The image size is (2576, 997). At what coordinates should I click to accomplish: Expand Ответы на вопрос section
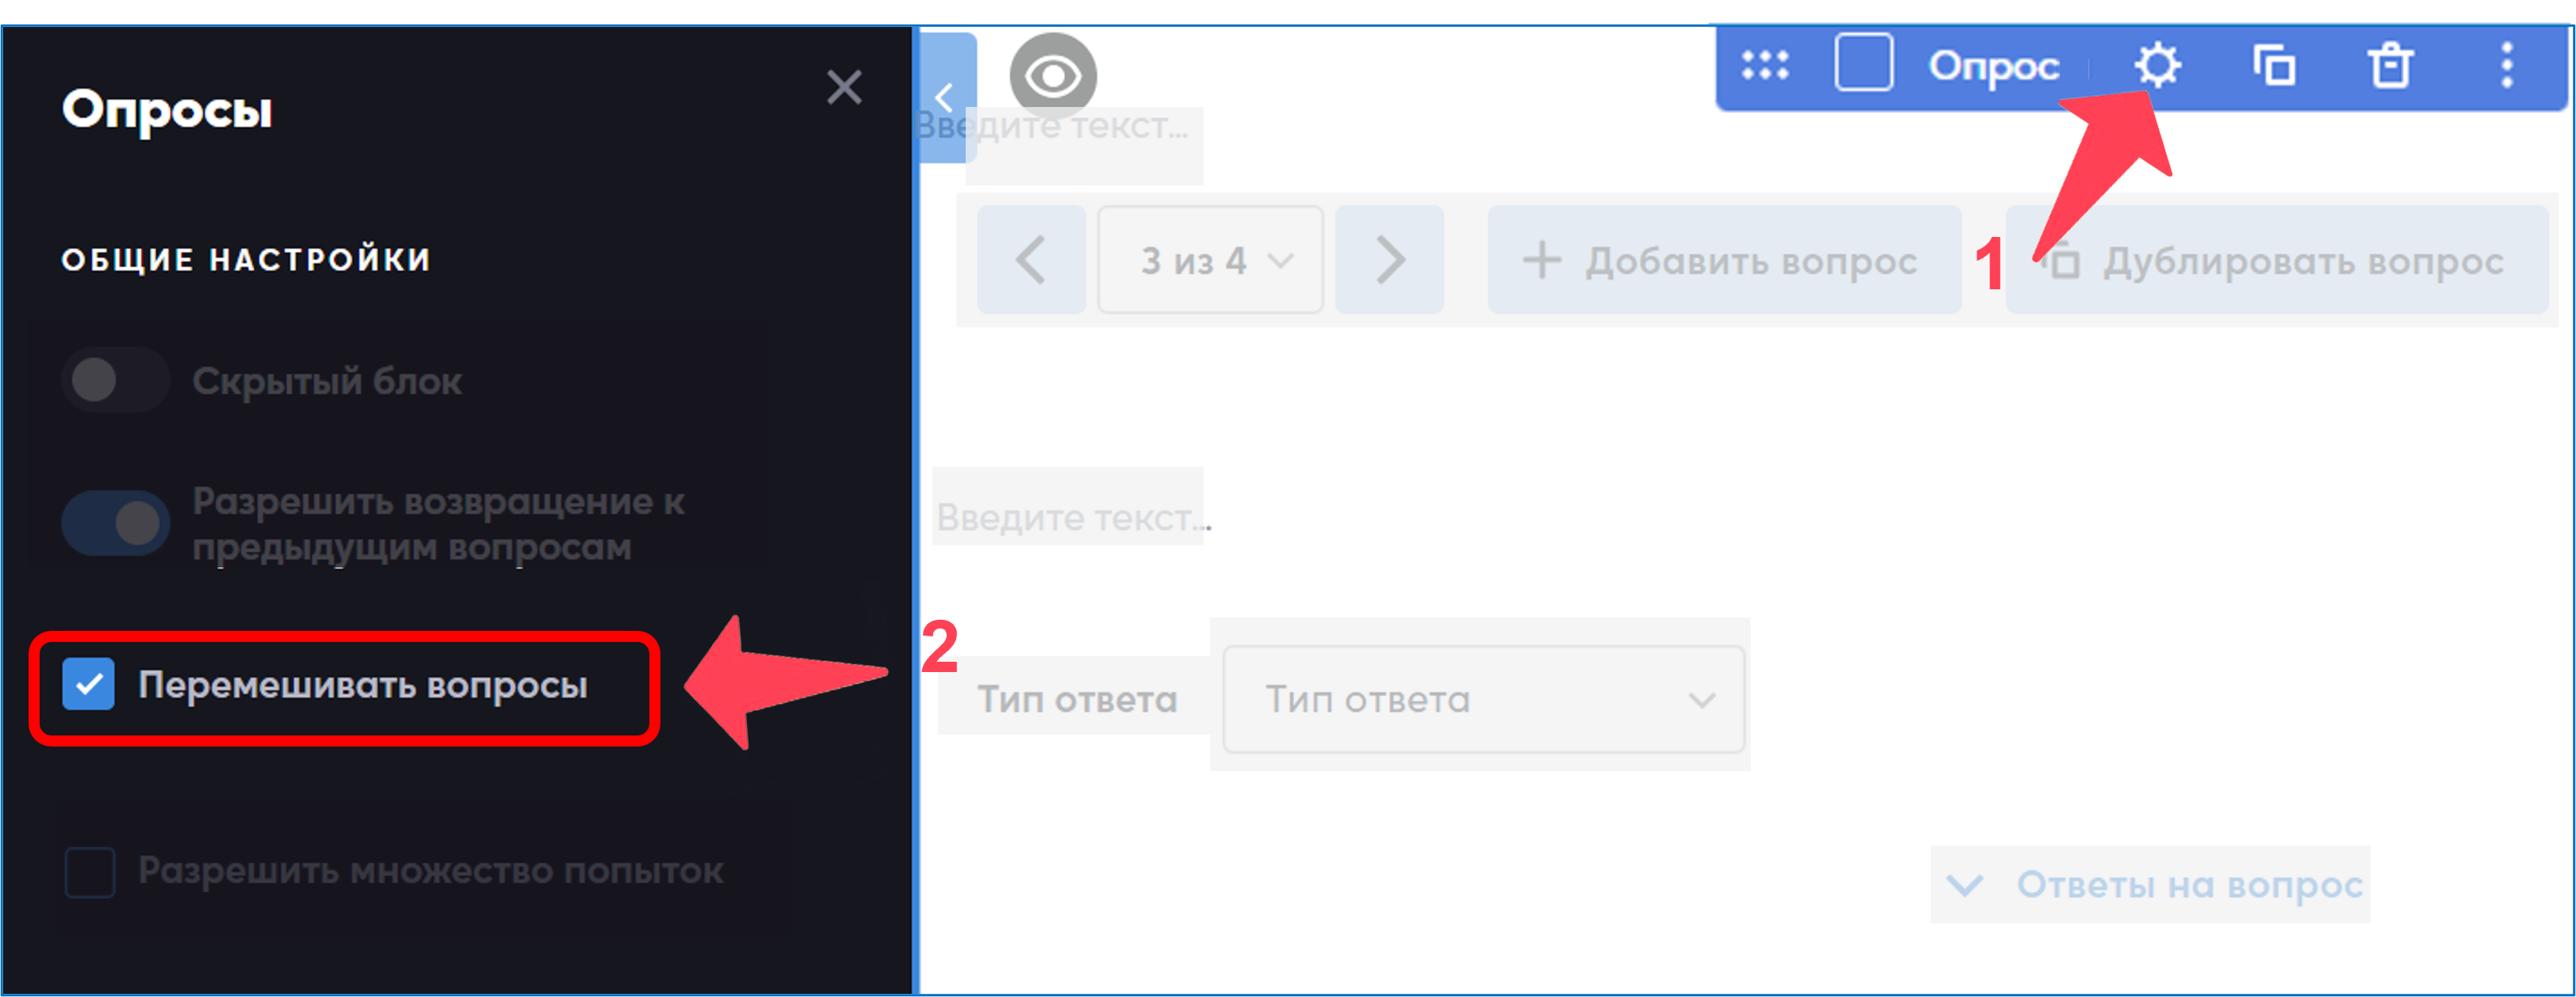tap(2151, 885)
